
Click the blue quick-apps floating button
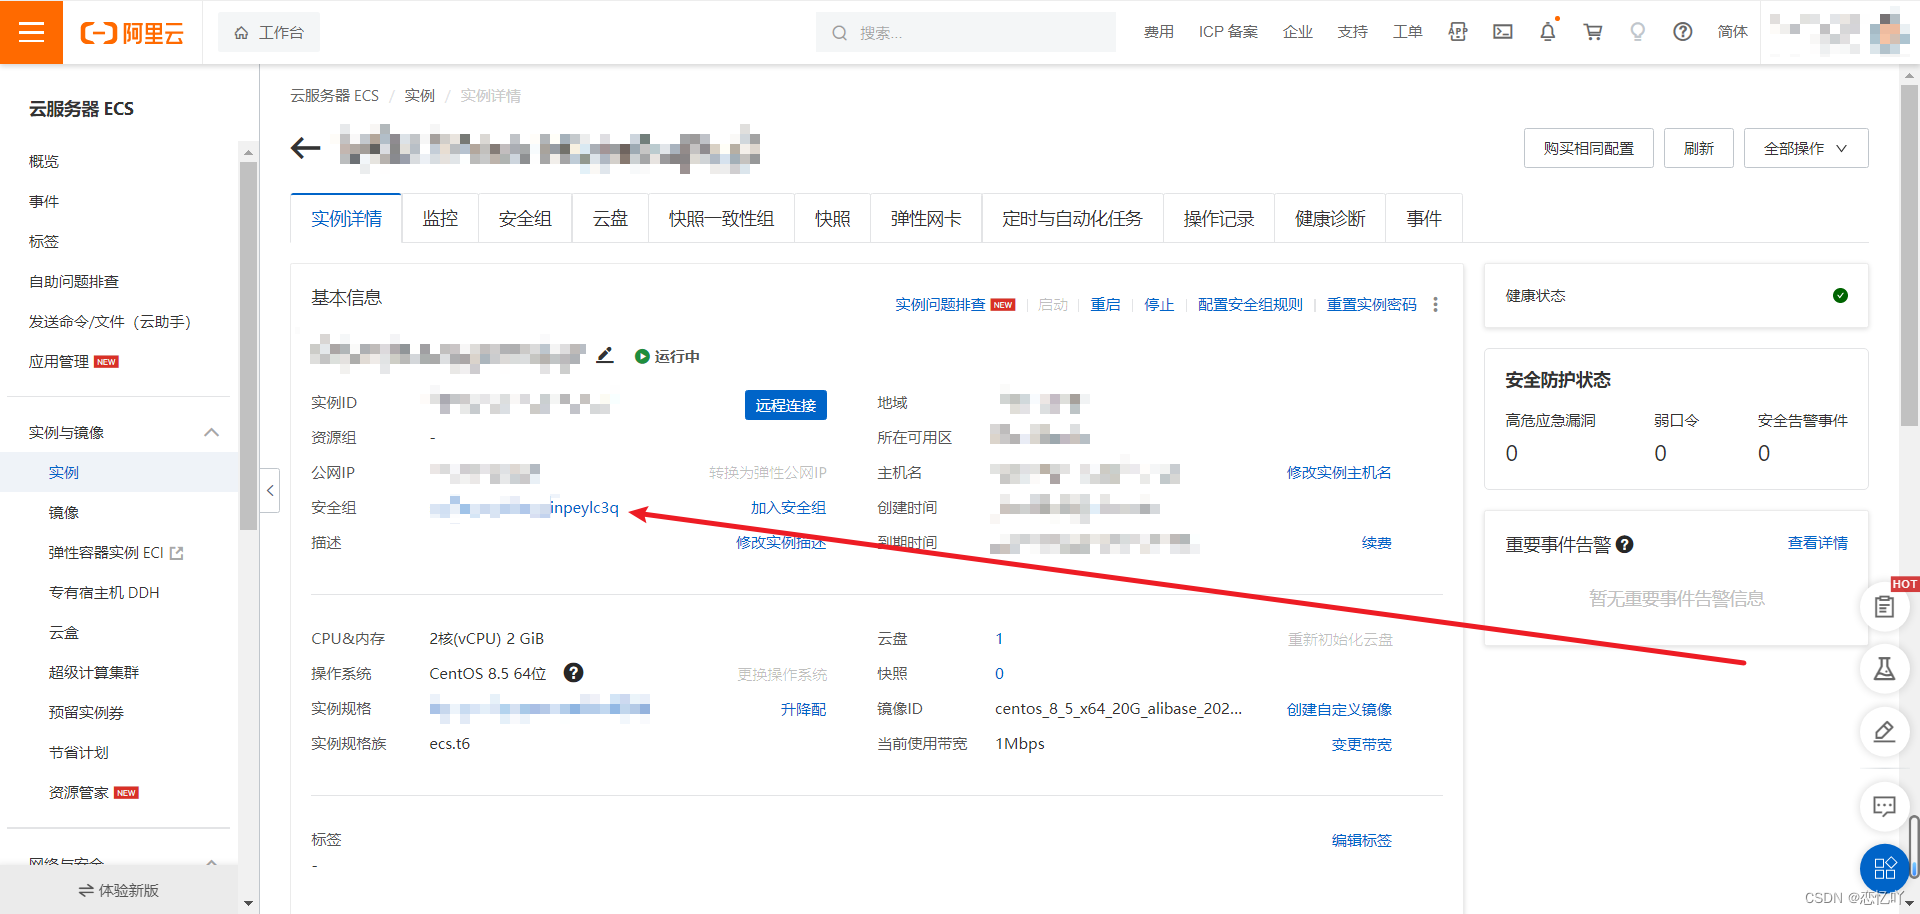tap(1884, 868)
